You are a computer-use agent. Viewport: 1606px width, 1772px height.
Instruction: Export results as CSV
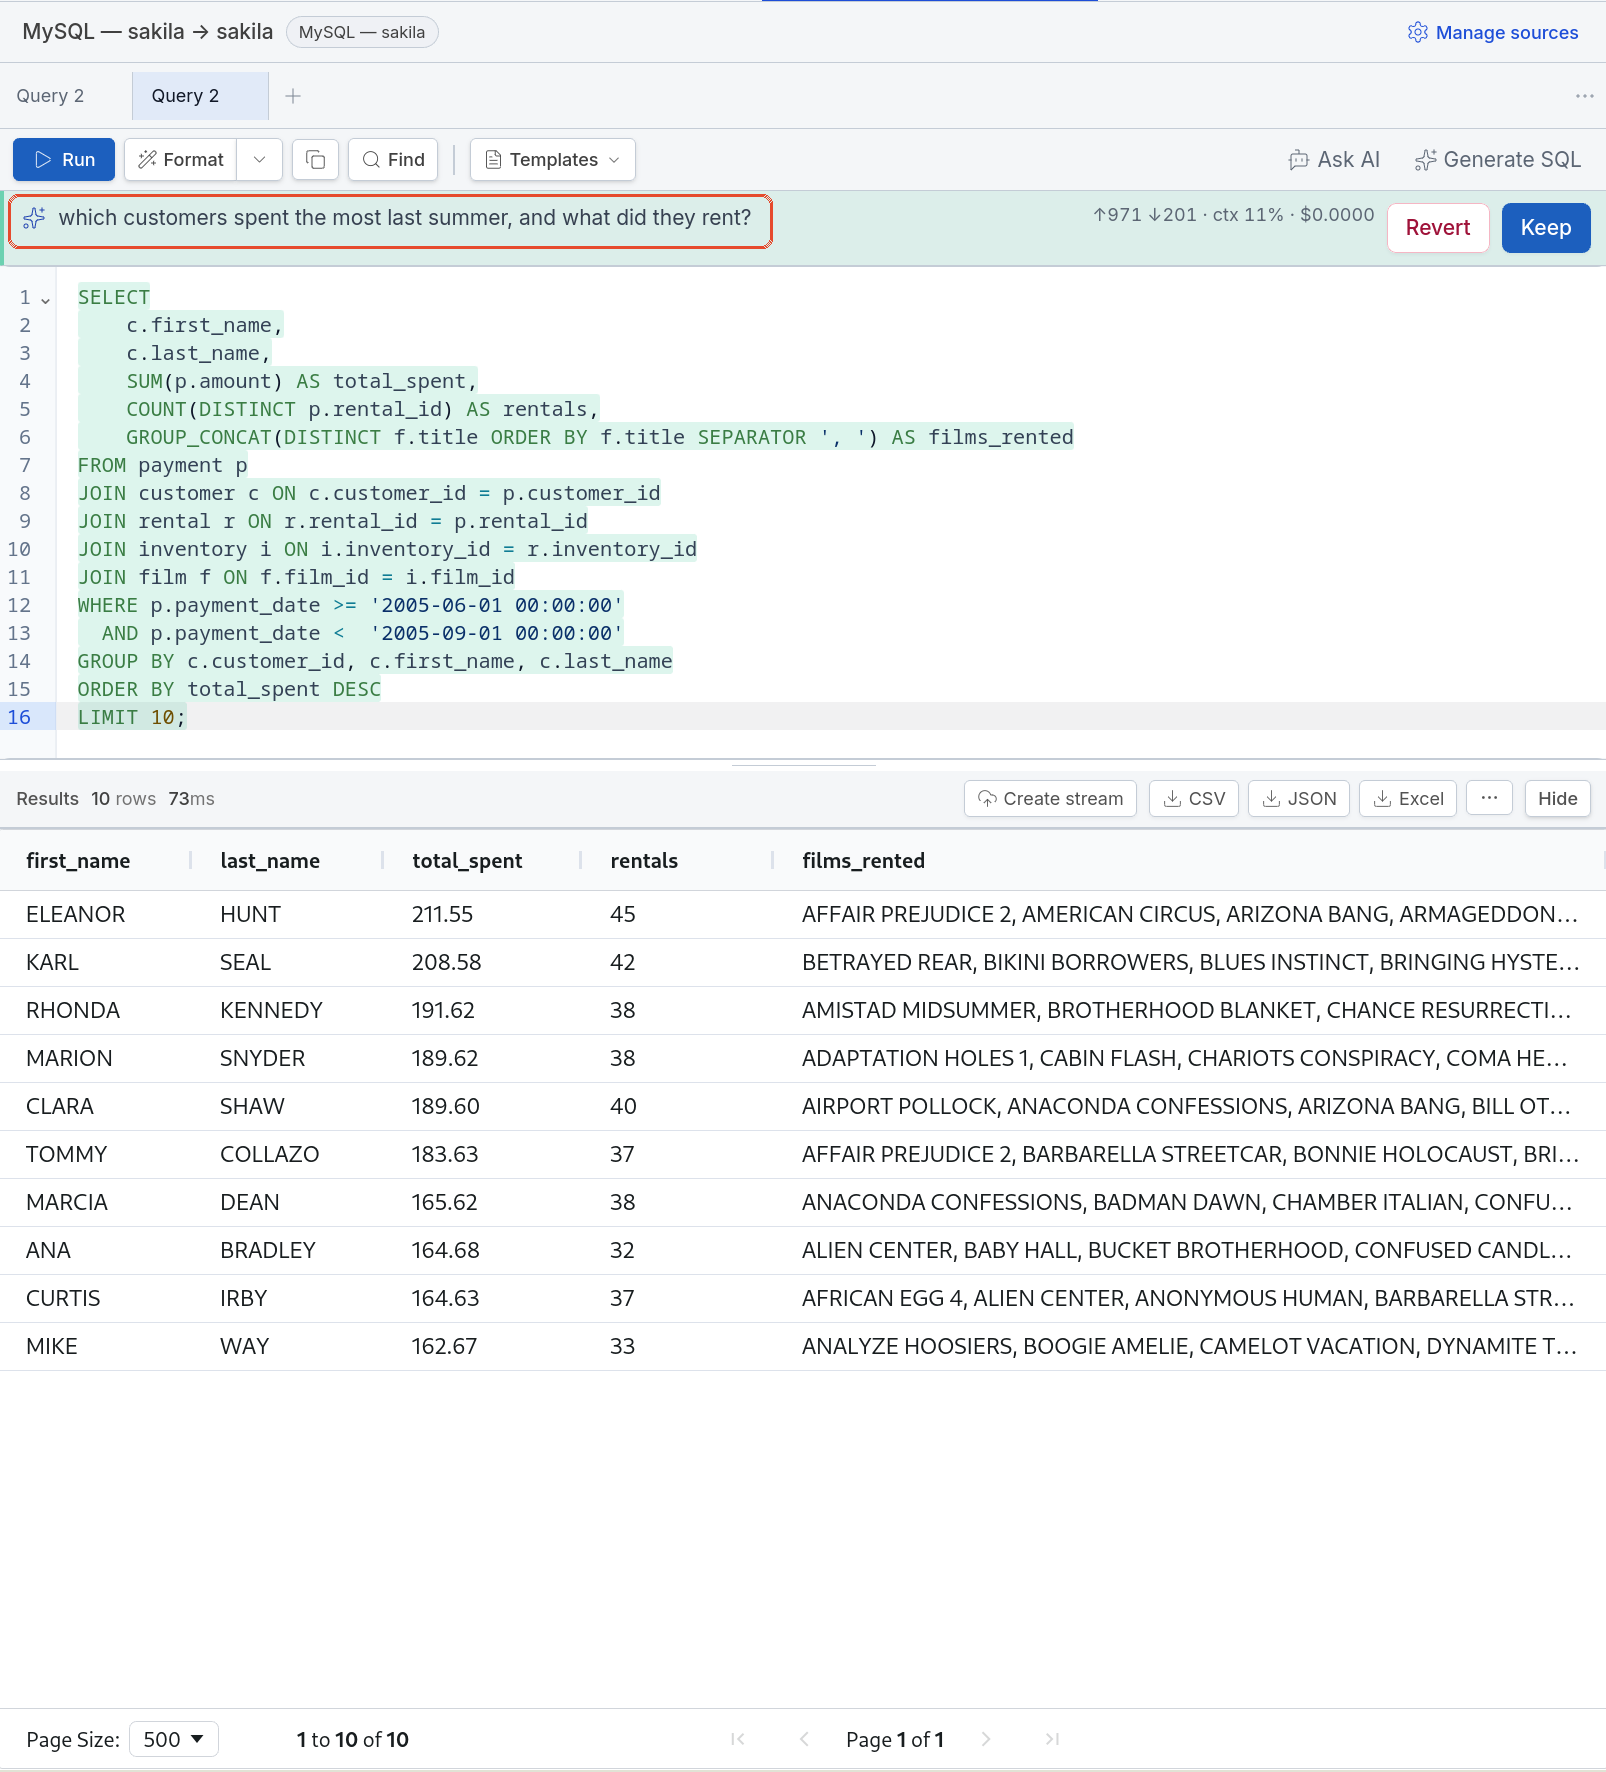pyautogui.click(x=1194, y=799)
